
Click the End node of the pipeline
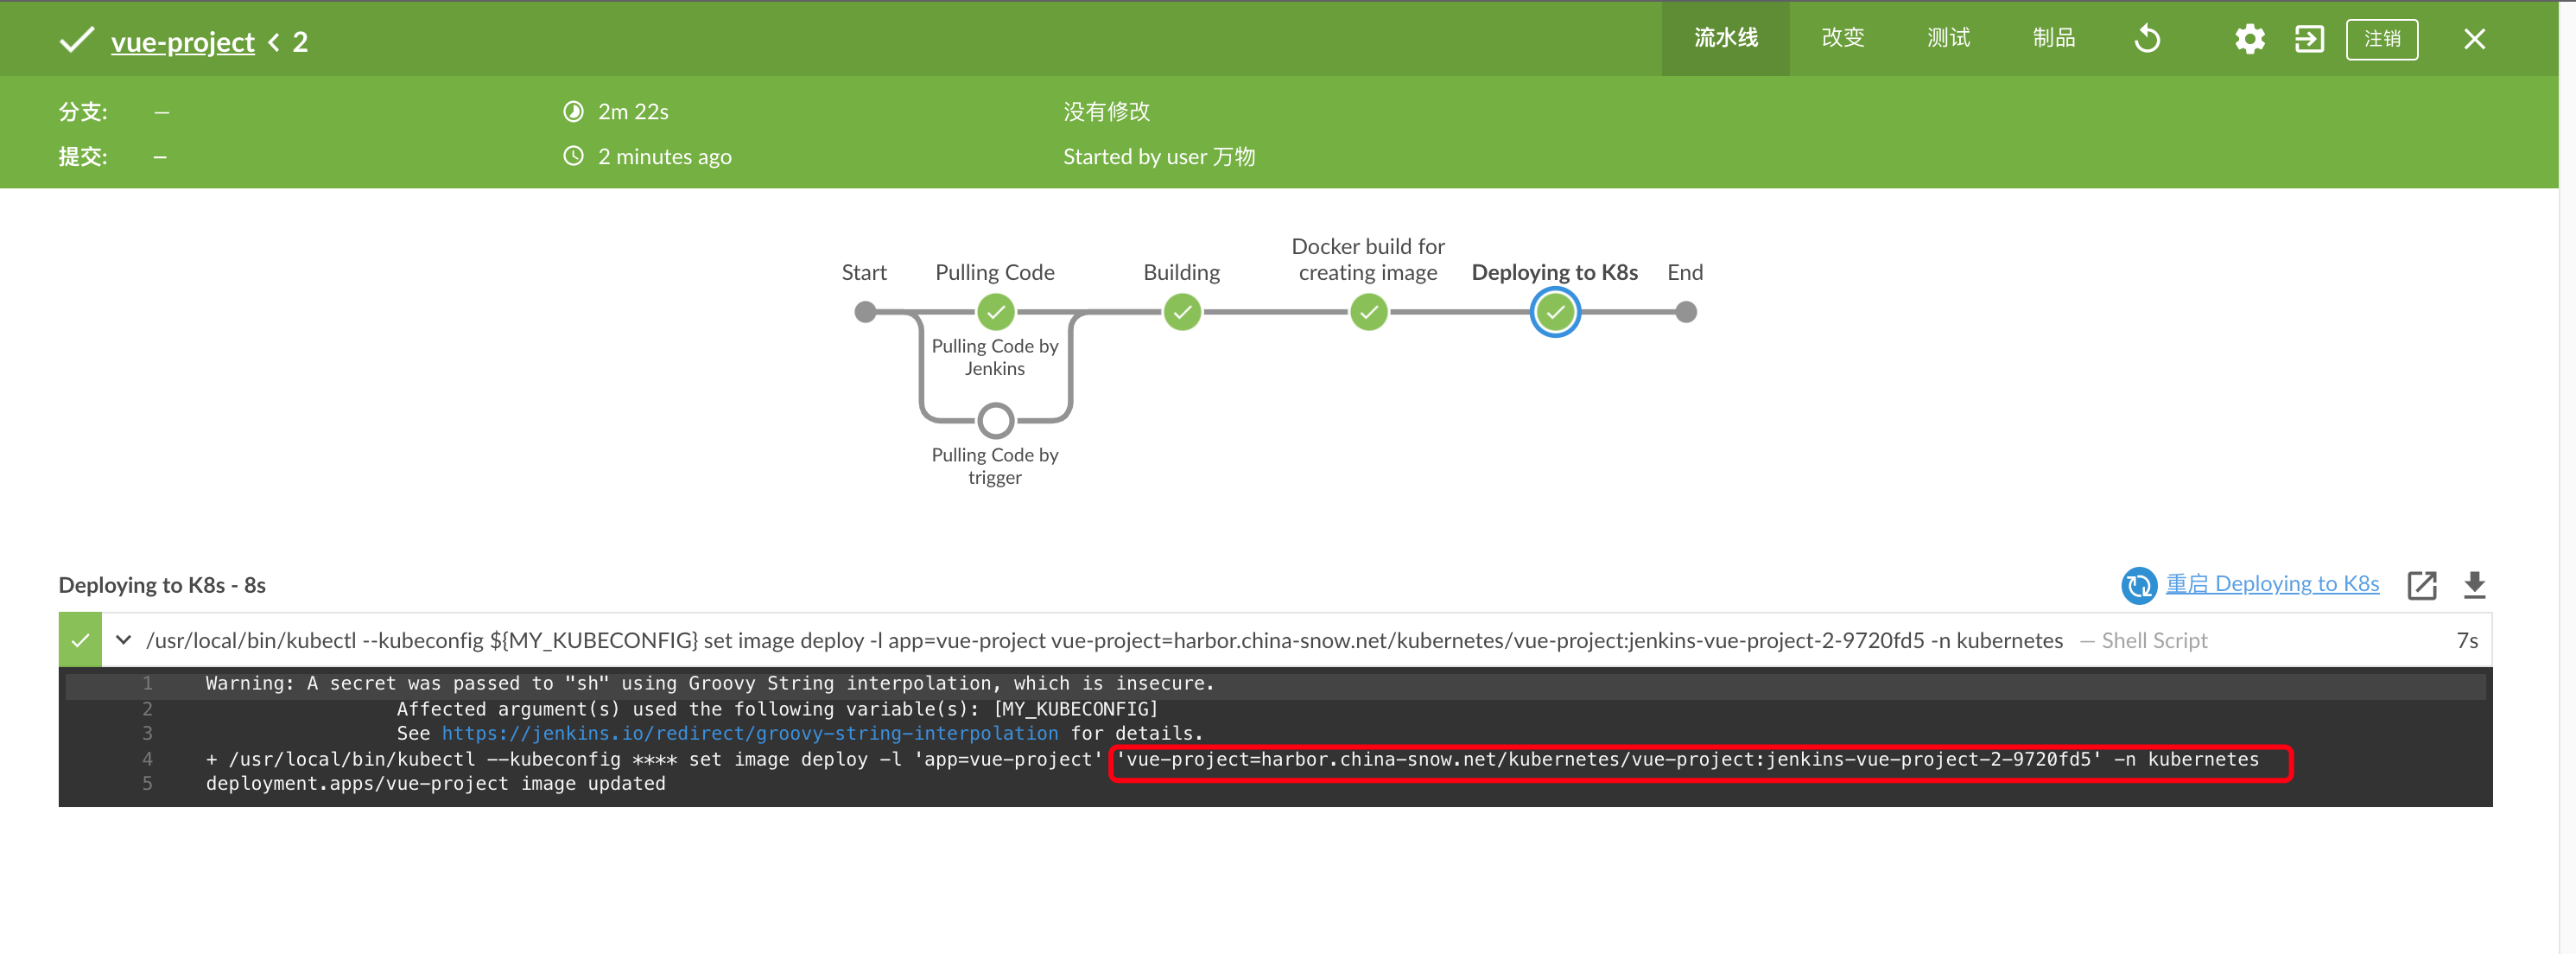1685,312
